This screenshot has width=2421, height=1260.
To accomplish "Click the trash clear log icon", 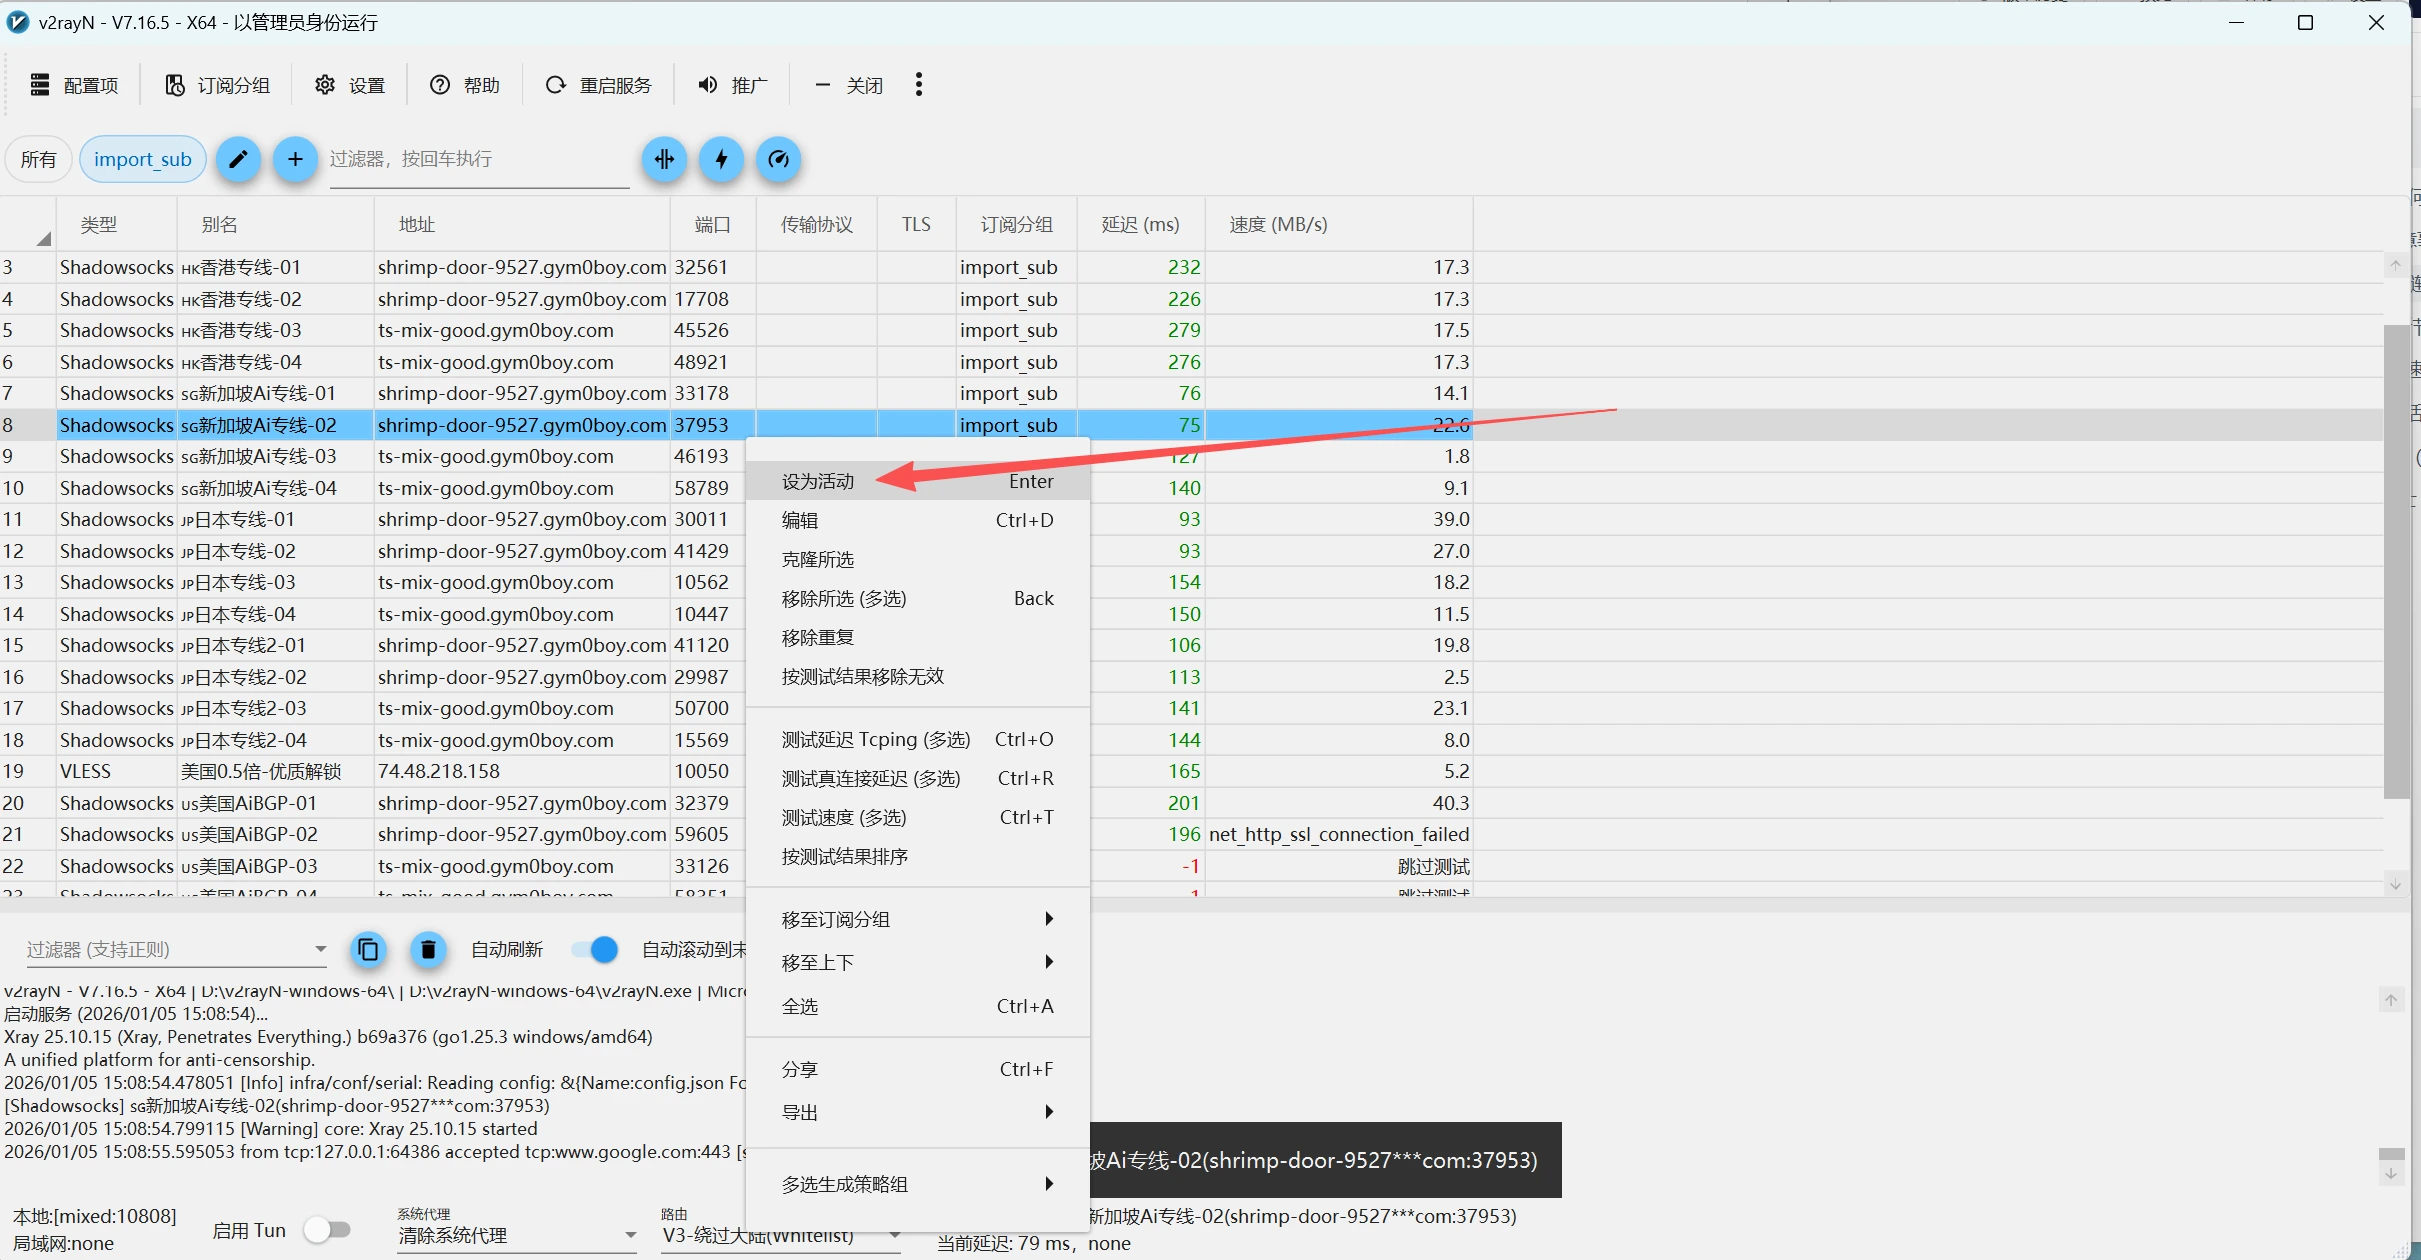I will click(428, 949).
